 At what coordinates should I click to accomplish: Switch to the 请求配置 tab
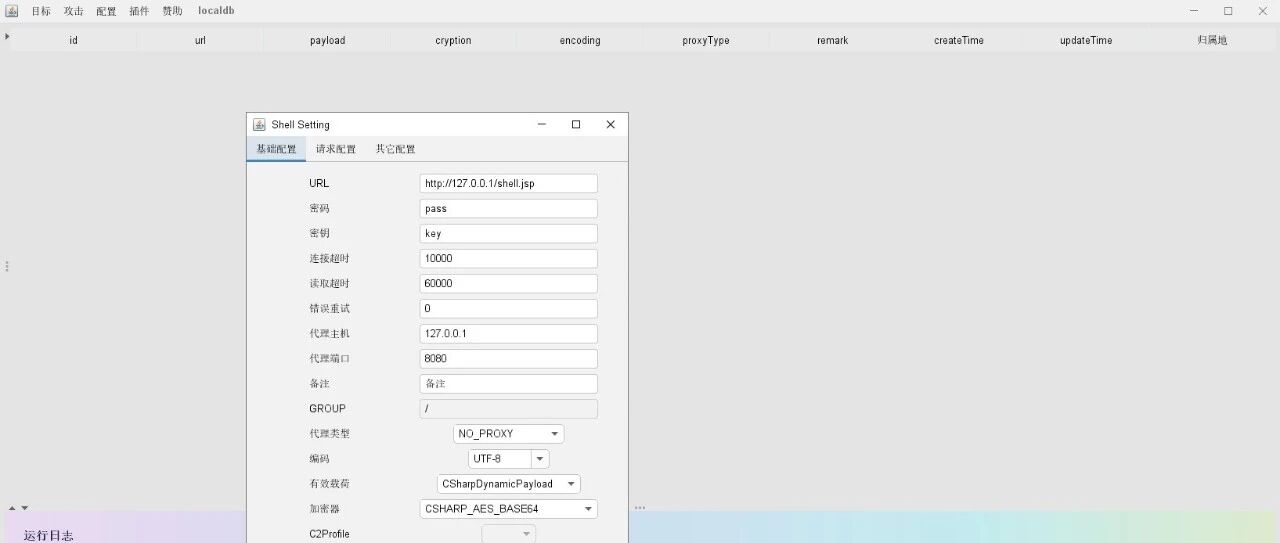coord(336,149)
